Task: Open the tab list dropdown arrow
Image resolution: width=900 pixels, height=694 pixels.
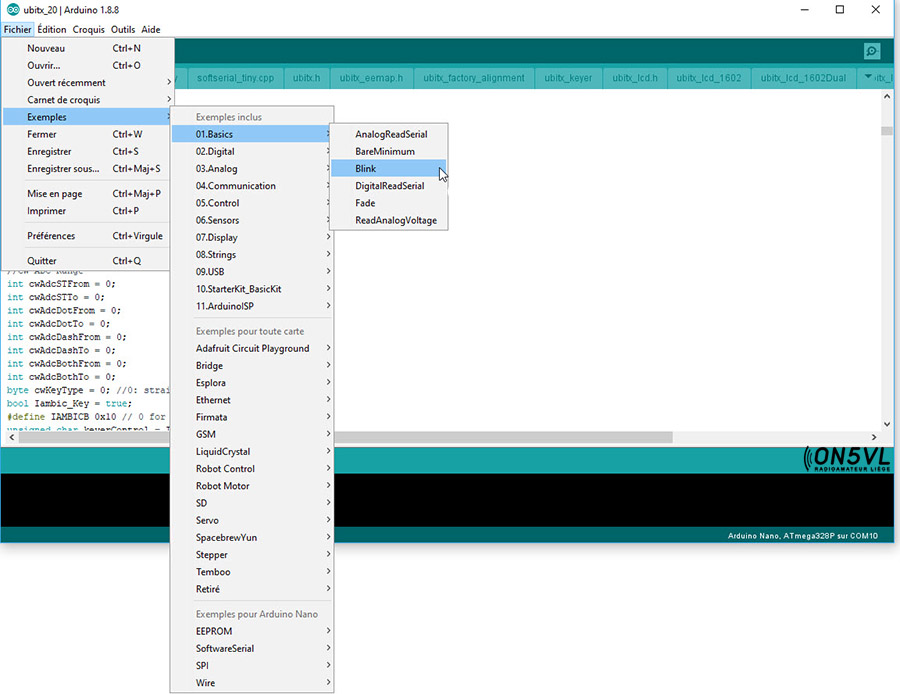Action: pyautogui.click(x=868, y=77)
